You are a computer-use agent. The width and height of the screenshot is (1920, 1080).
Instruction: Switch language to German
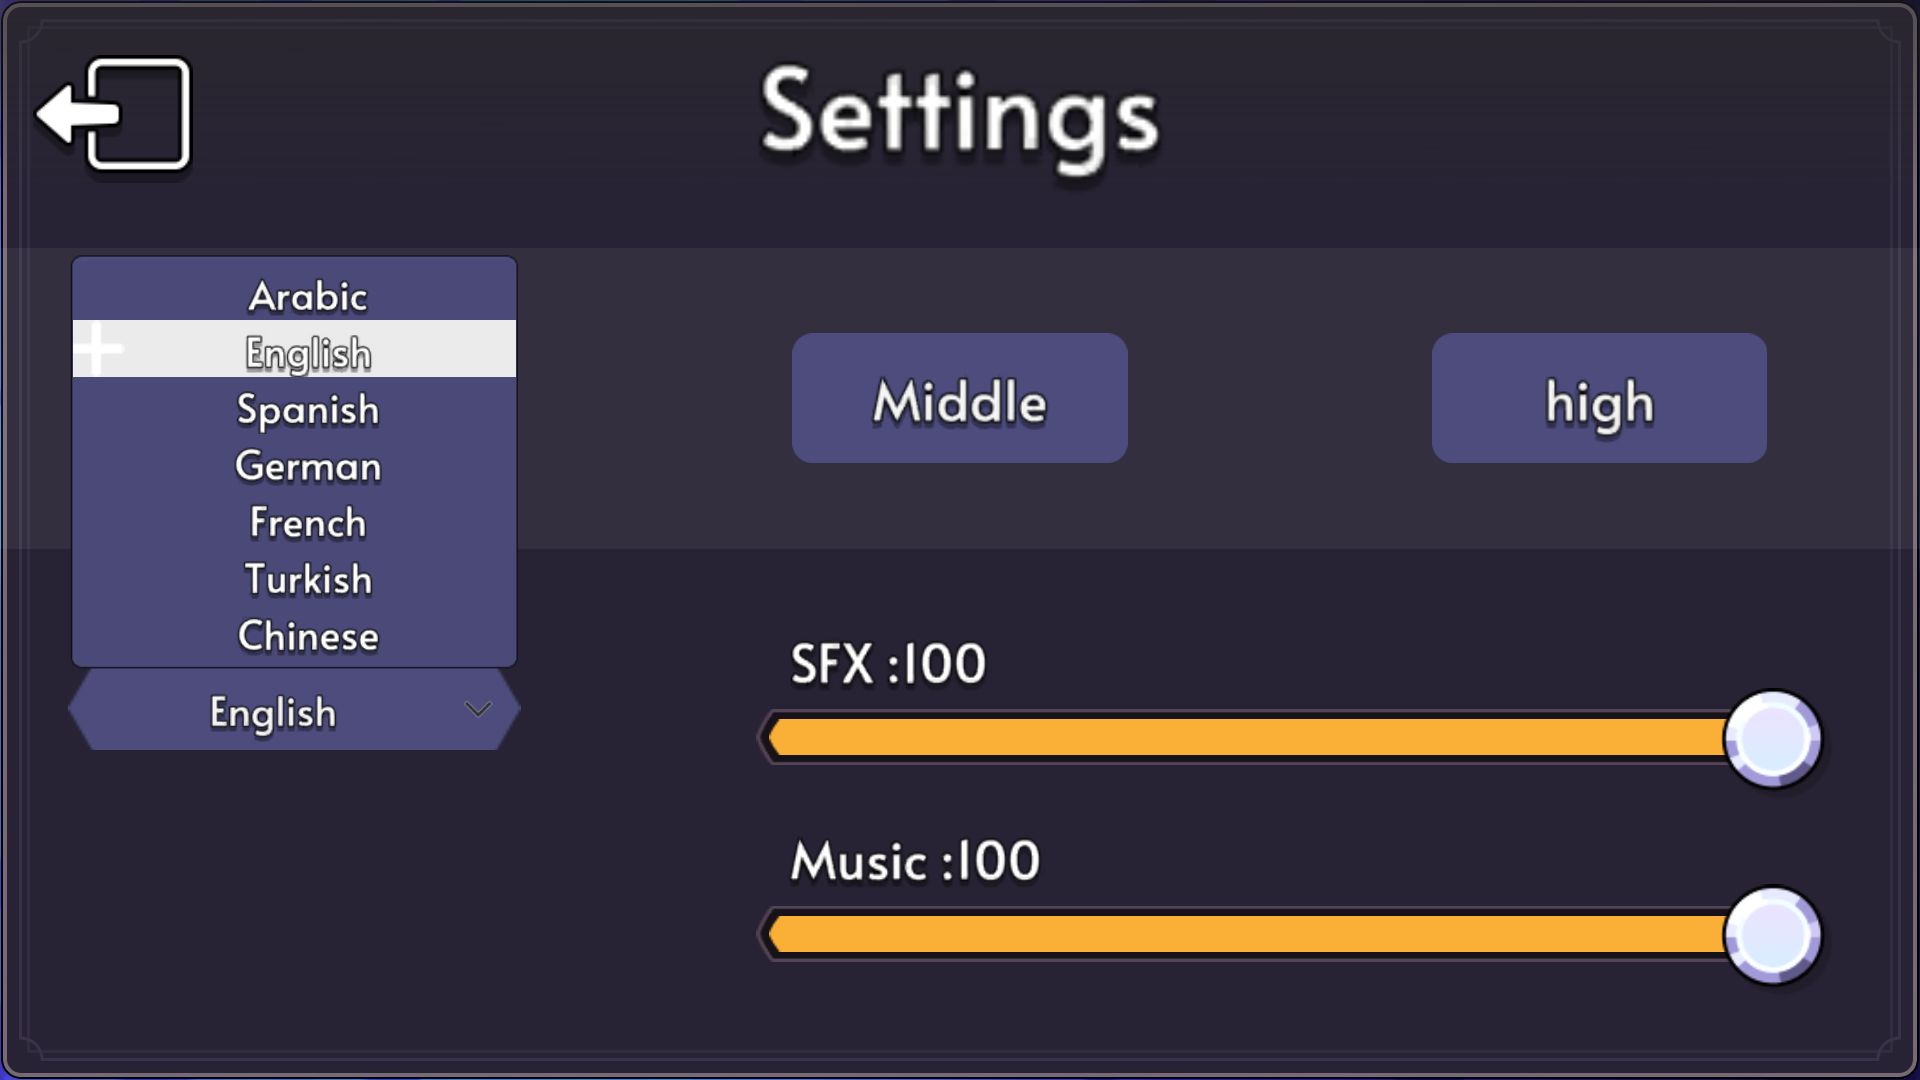pyautogui.click(x=307, y=466)
